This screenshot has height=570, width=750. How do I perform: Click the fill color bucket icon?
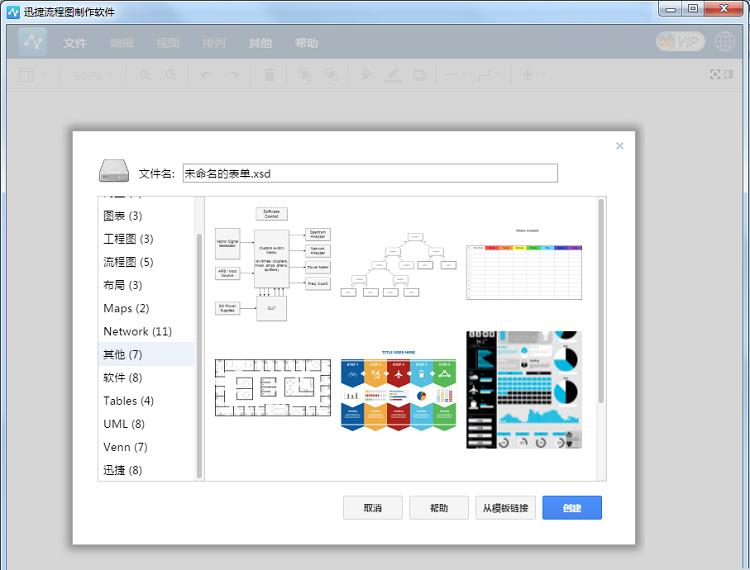[x=366, y=75]
